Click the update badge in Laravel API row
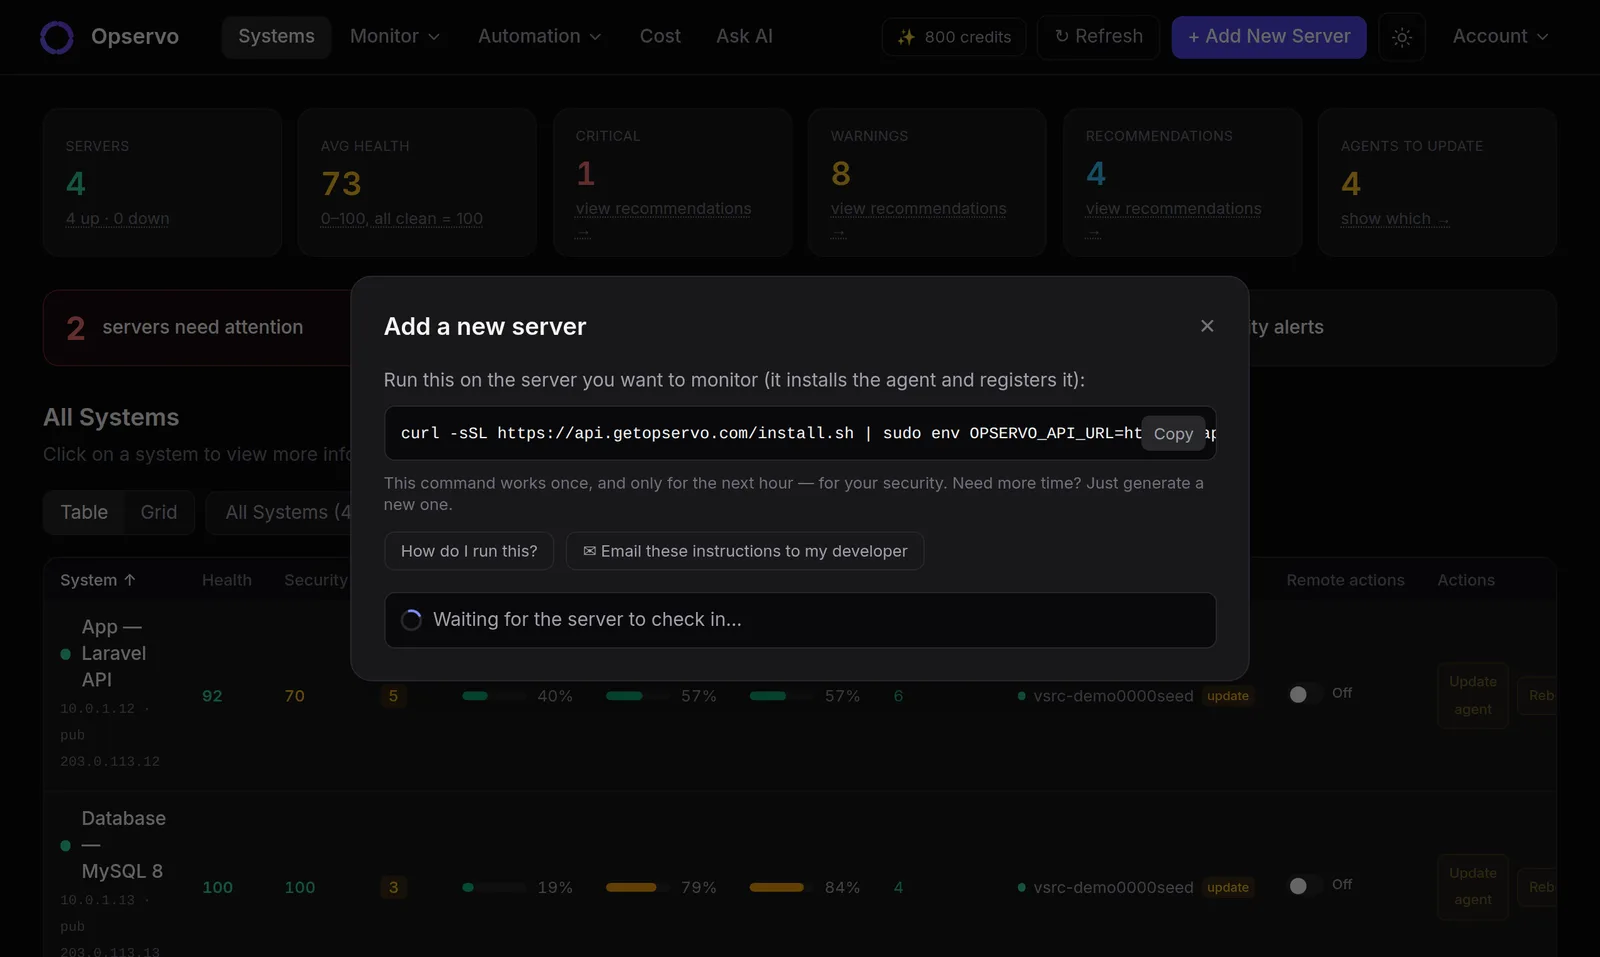Viewport: 1600px width, 957px height. [x=1227, y=696]
